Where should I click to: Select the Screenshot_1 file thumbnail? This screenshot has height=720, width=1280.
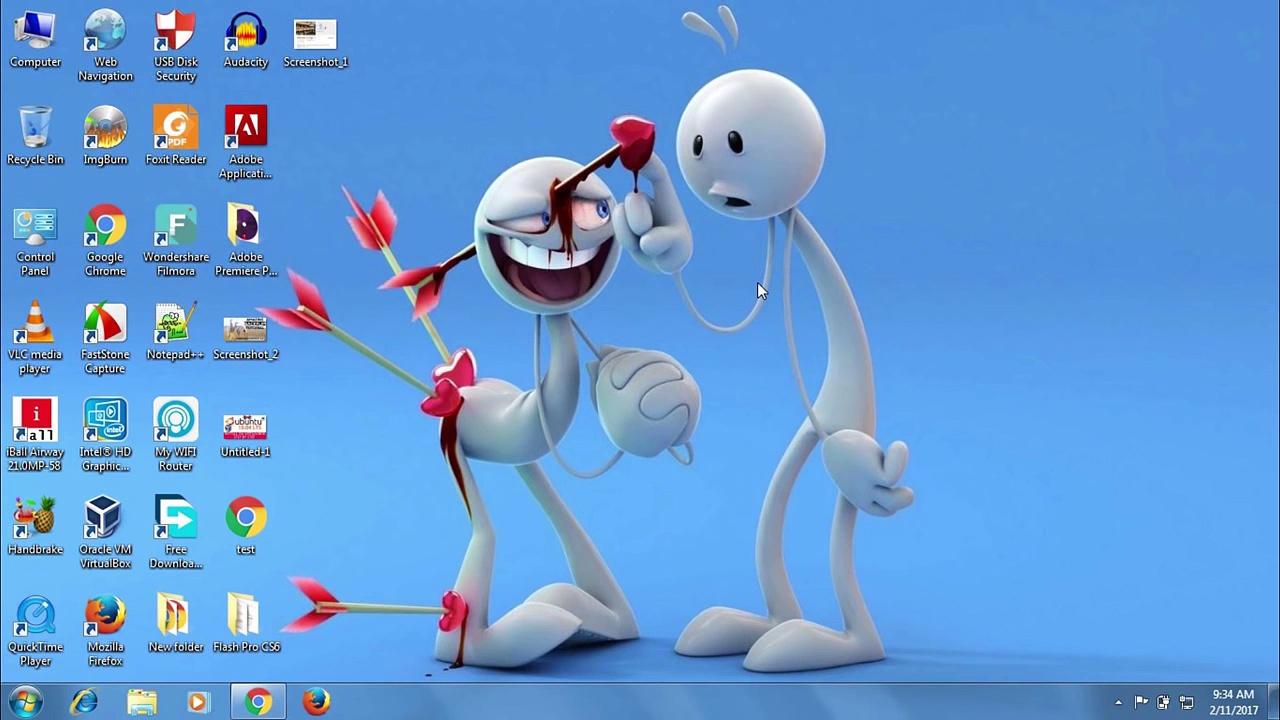315,40
